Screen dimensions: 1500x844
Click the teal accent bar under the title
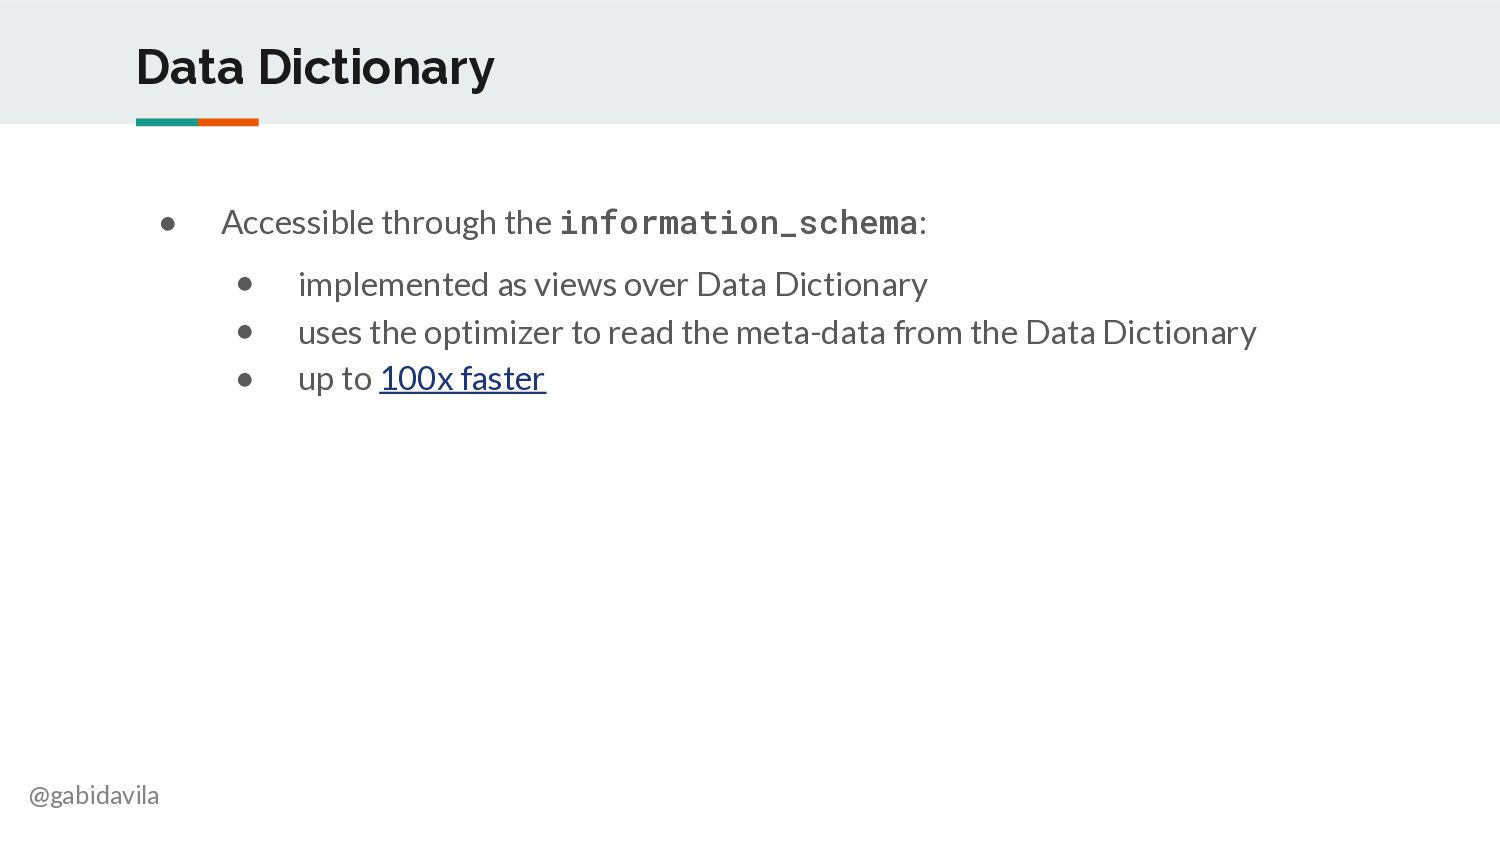pos(167,122)
